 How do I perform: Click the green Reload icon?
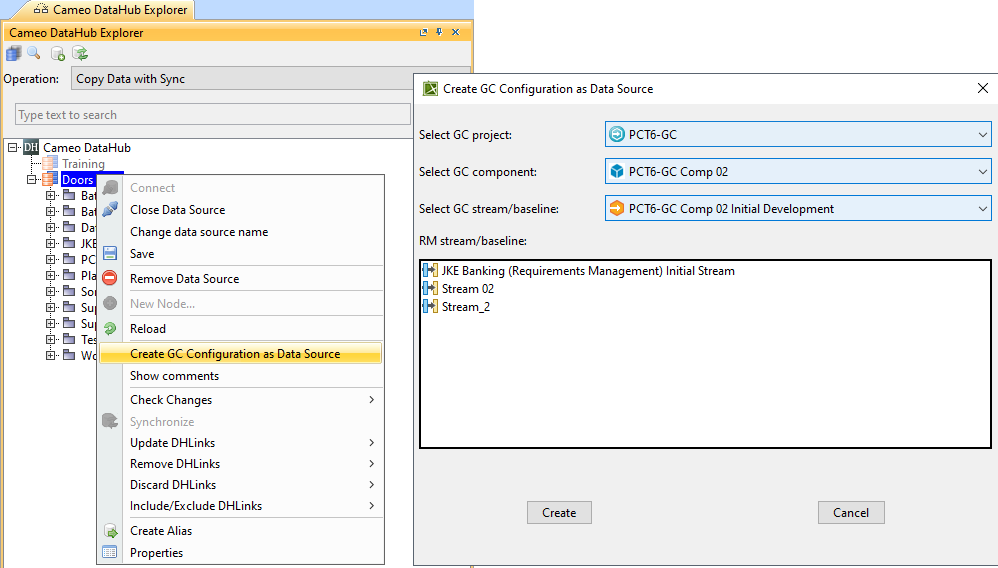[110, 329]
